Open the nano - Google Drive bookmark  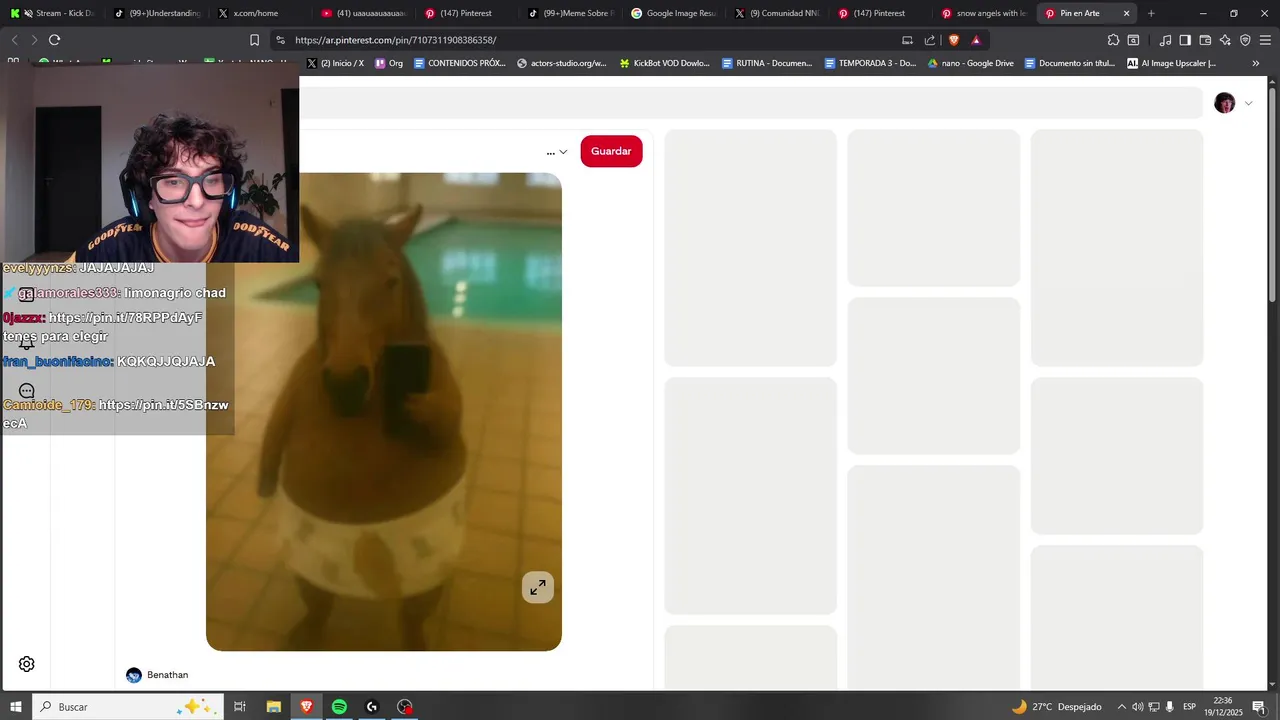click(x=970, y=63)
